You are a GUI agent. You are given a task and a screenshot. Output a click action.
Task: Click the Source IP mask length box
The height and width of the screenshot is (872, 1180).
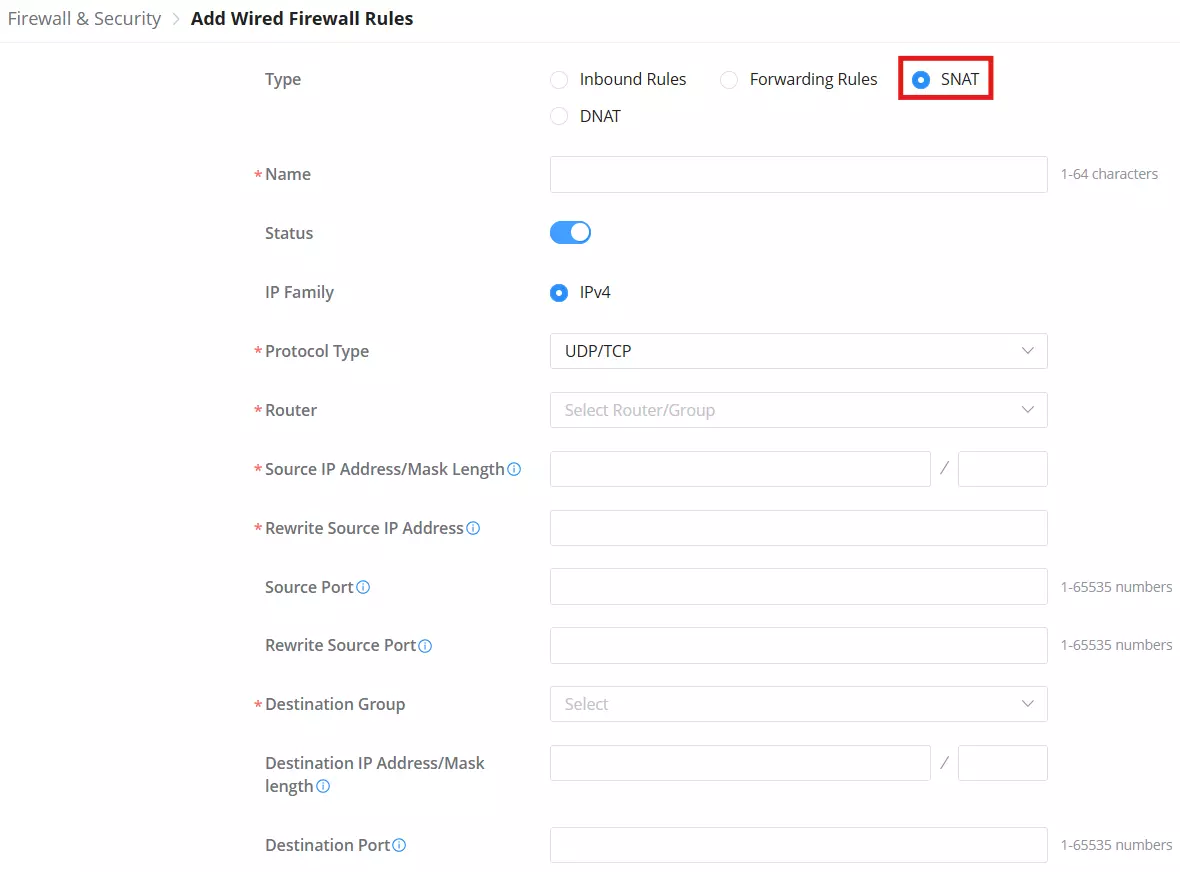[1002, 469]
